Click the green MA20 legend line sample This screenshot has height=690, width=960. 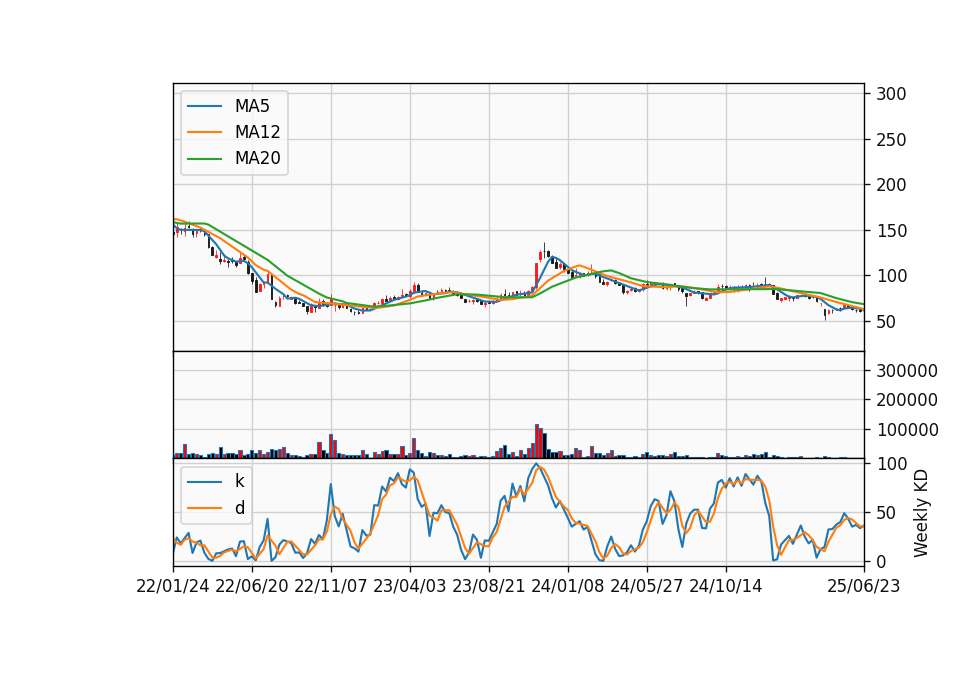click(204, 159)
